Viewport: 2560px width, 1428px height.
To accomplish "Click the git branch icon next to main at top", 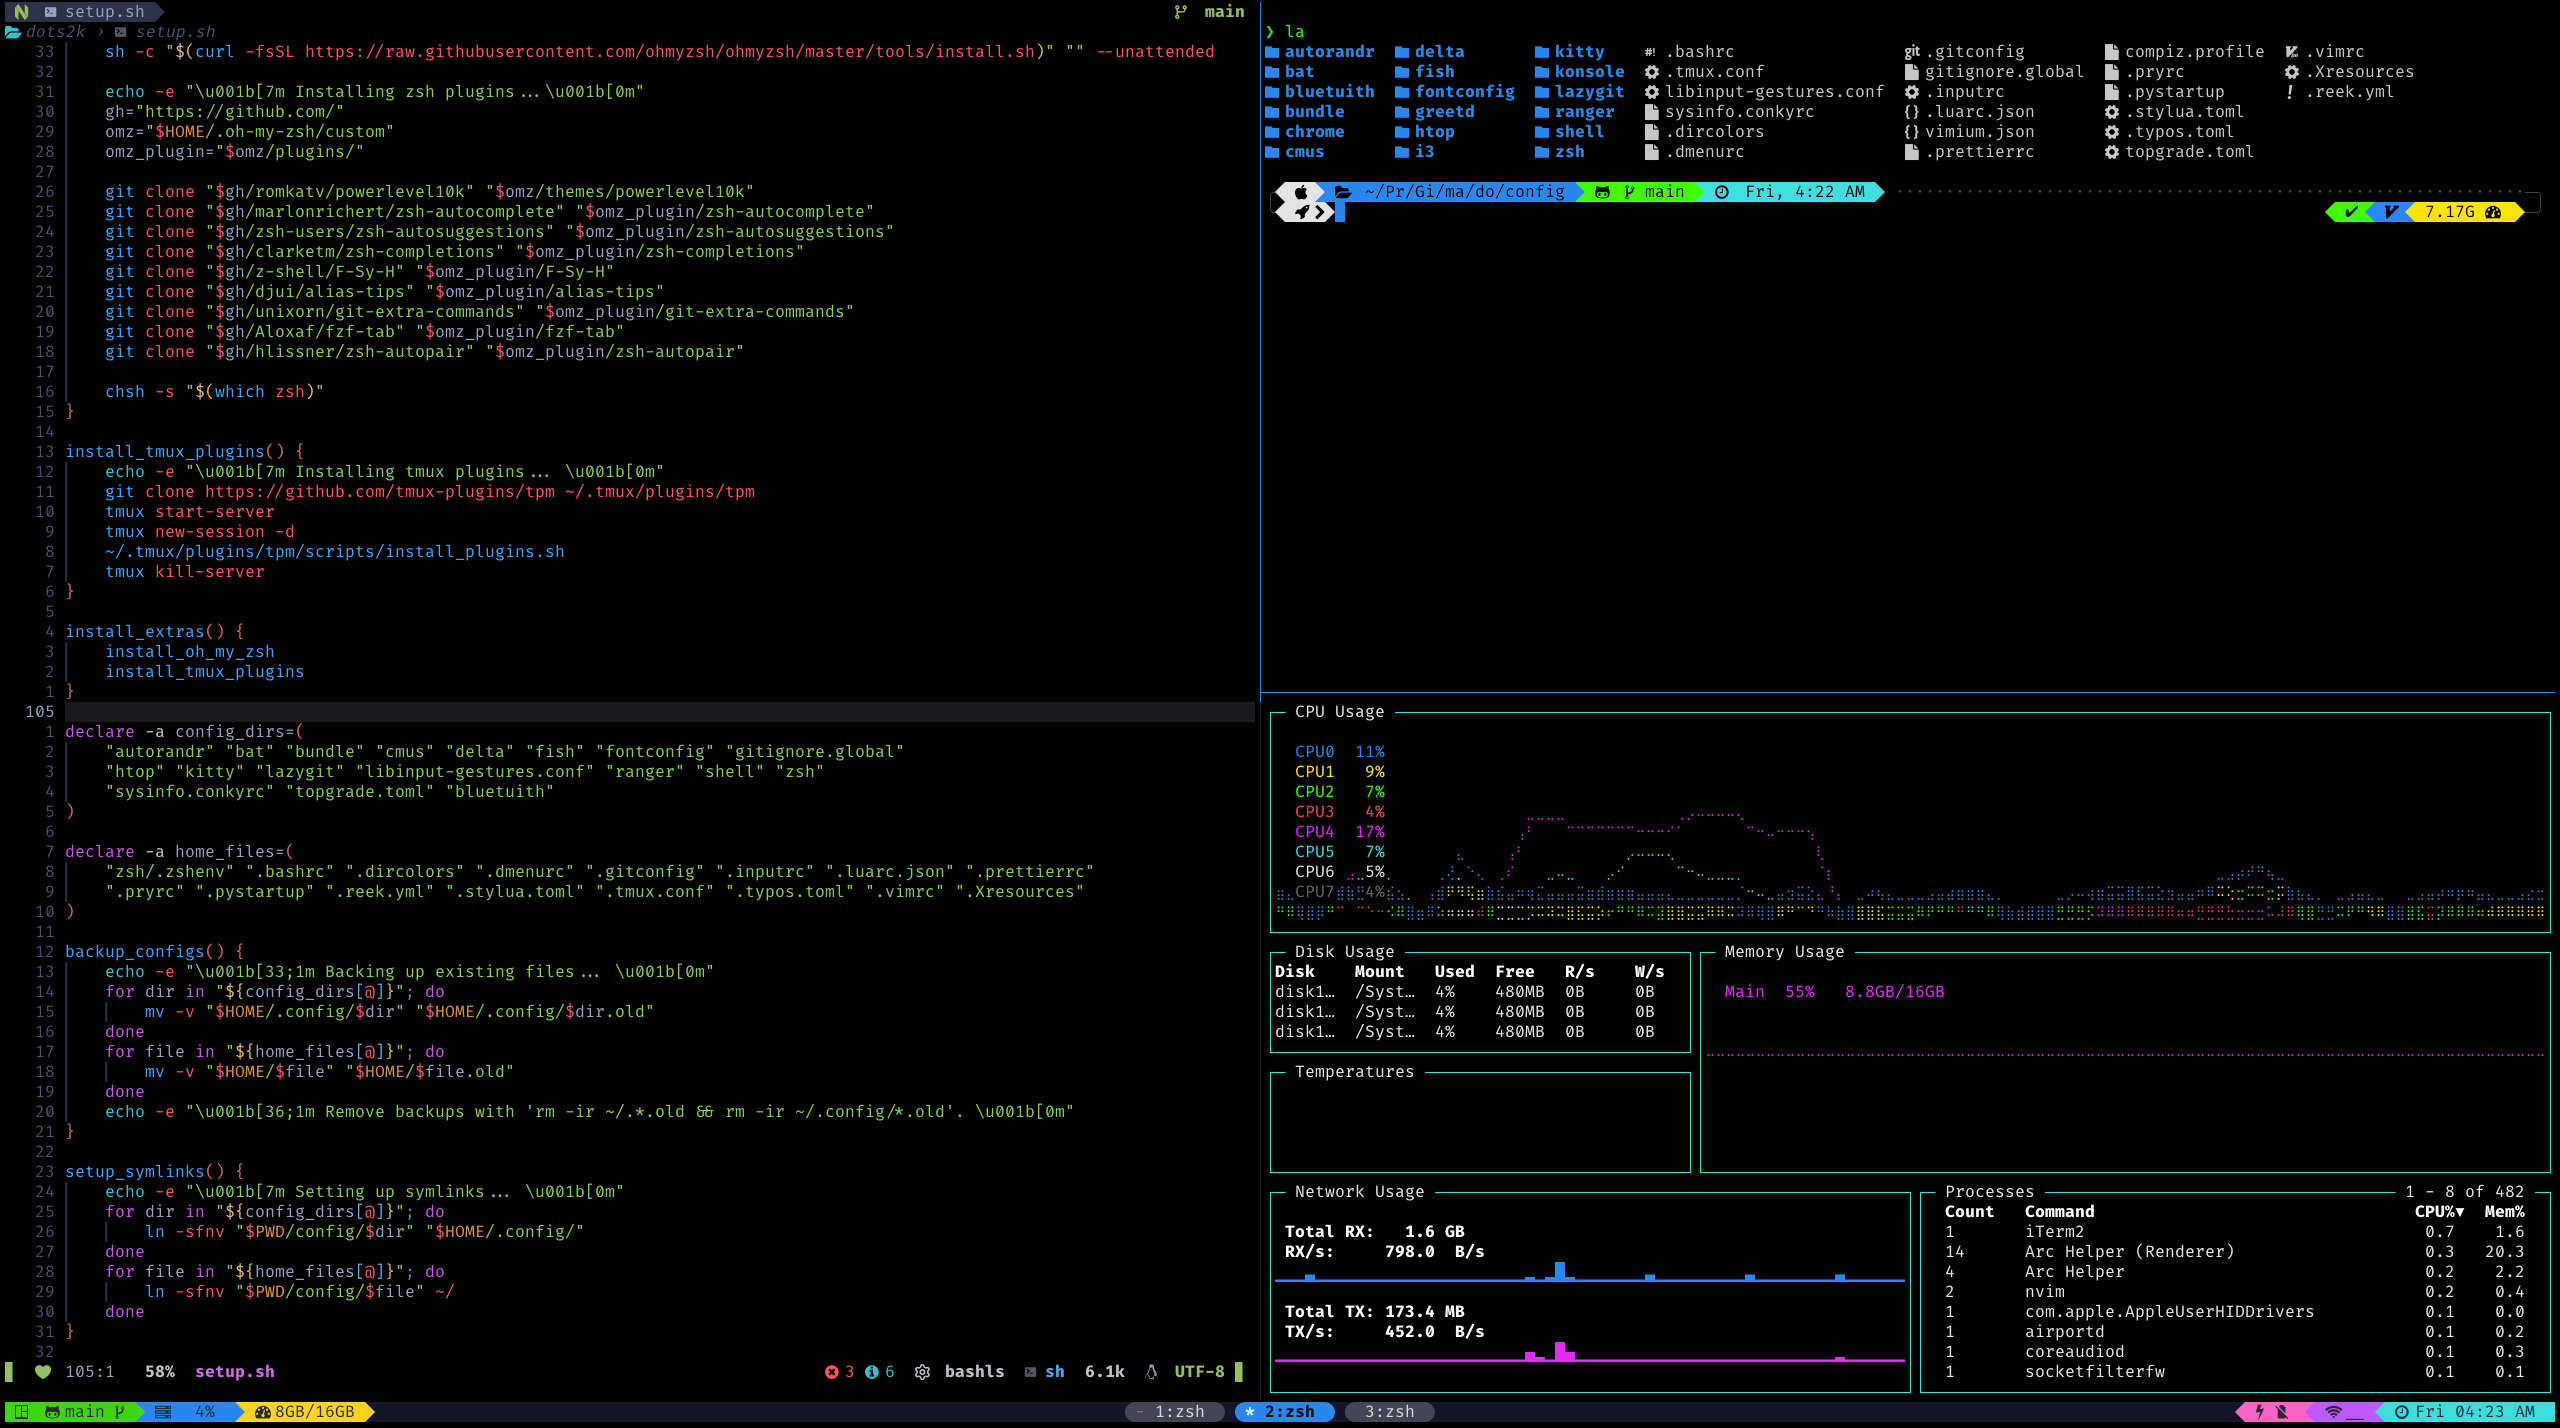I will click(1181, 12).
